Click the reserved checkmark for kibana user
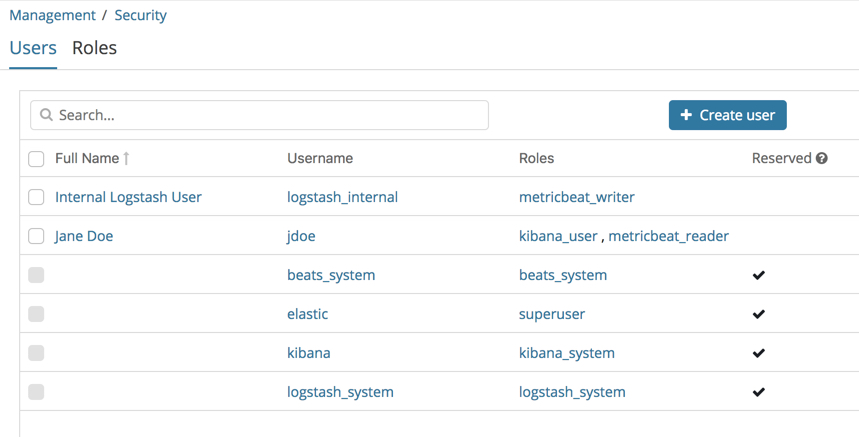Screen dimensions: 859x437 759,353
